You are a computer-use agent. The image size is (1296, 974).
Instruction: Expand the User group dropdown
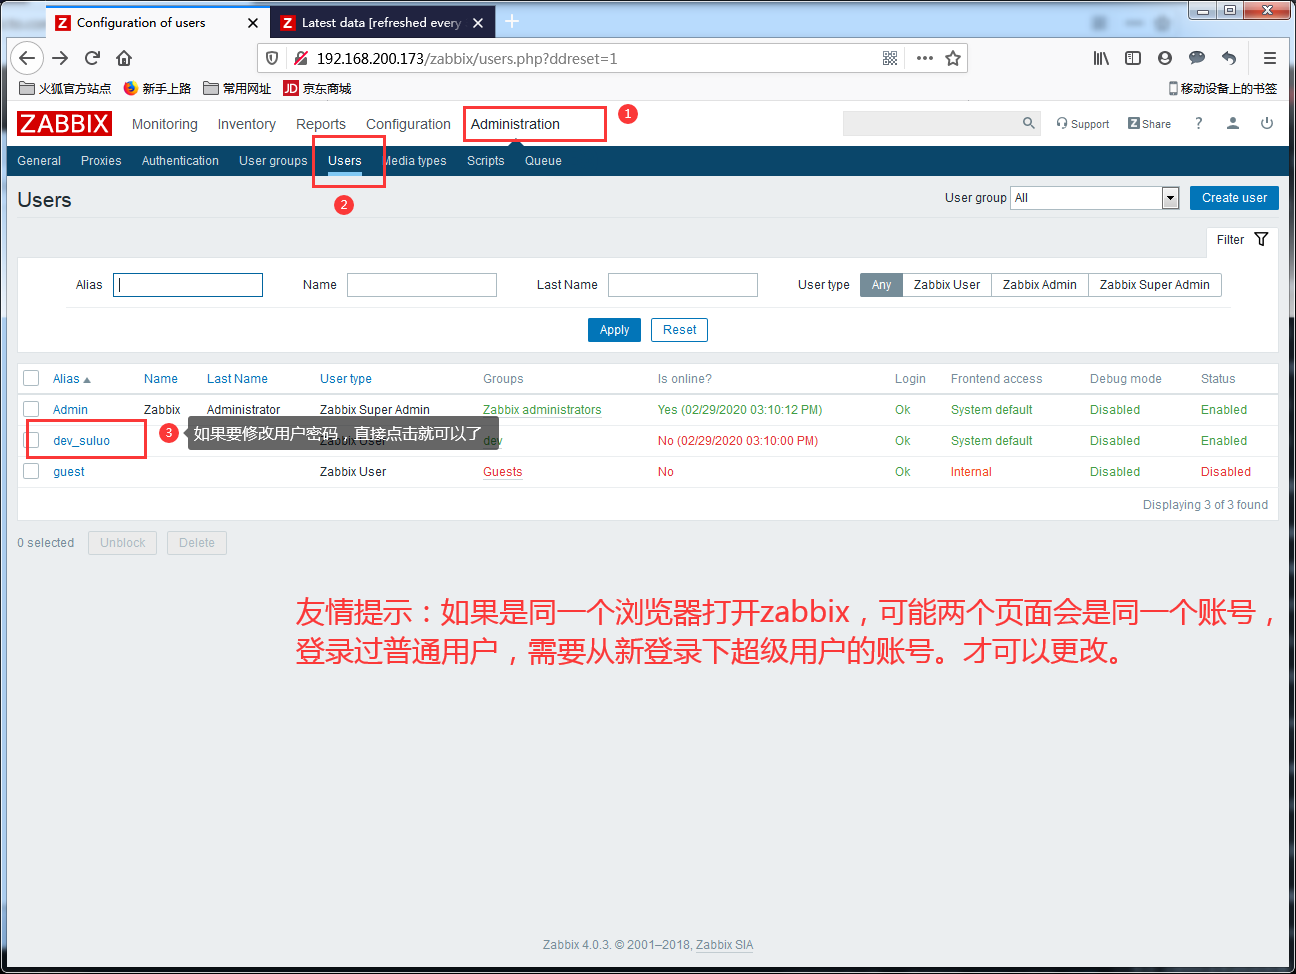coord(1095,198)
